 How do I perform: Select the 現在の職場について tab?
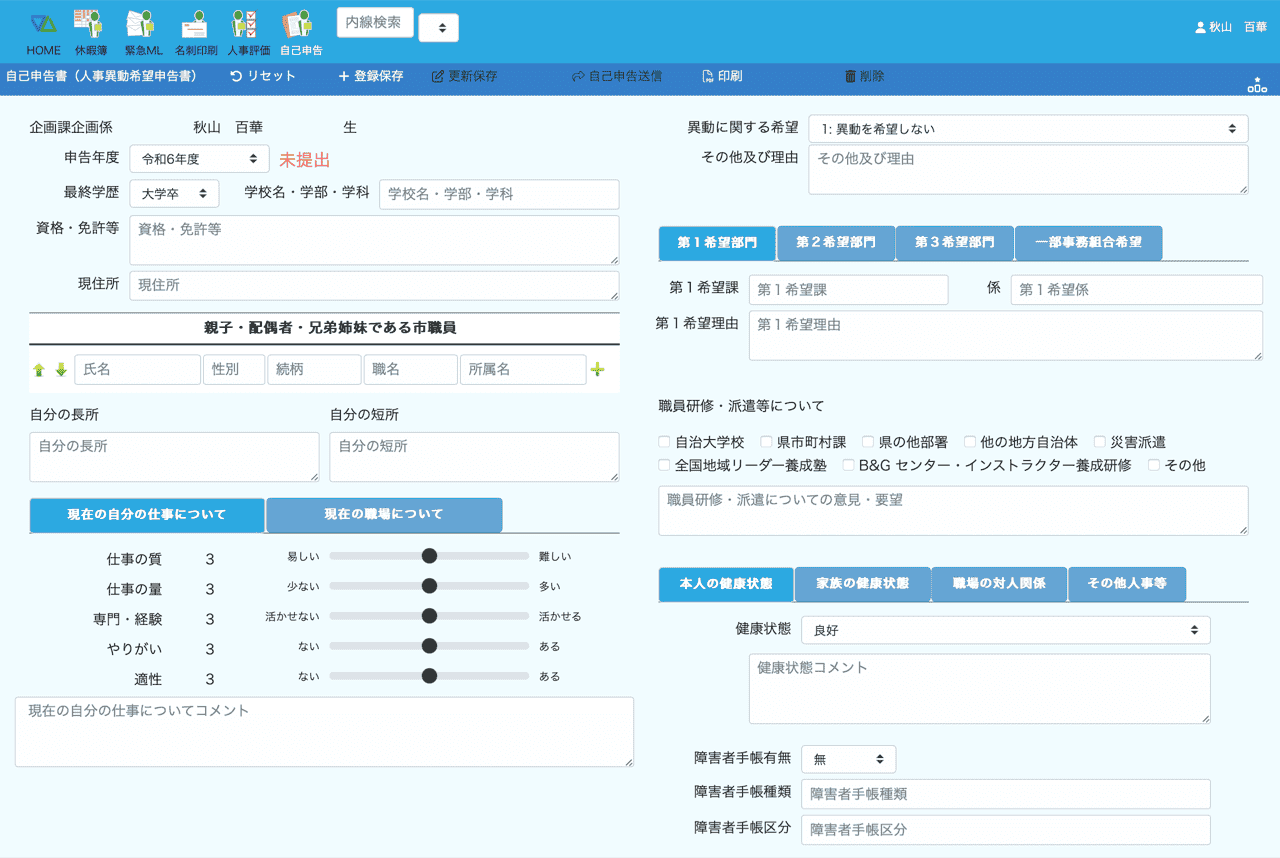click(x=384, y=515)
